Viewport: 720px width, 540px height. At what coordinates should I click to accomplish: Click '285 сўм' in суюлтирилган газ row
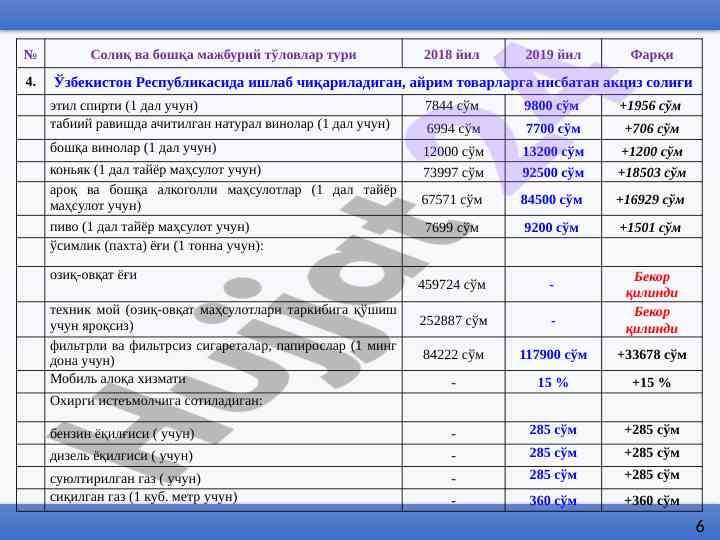[553, 475]
